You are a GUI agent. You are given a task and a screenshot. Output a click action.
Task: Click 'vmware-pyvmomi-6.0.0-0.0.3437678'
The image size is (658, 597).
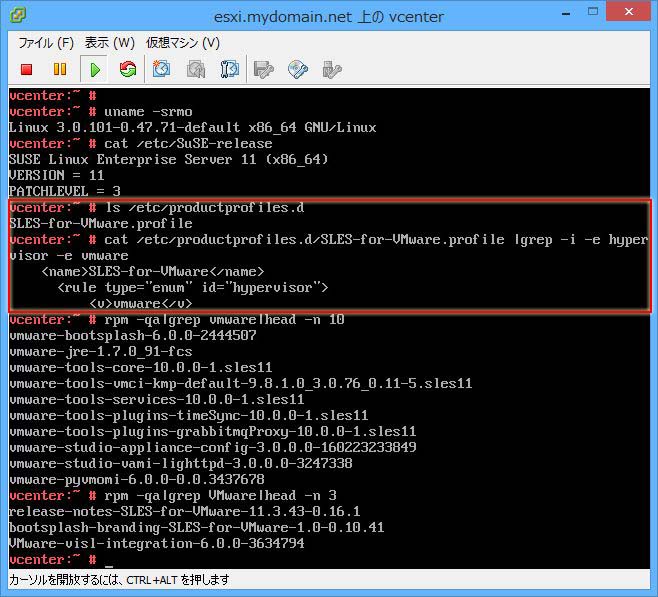coord(137,479)
